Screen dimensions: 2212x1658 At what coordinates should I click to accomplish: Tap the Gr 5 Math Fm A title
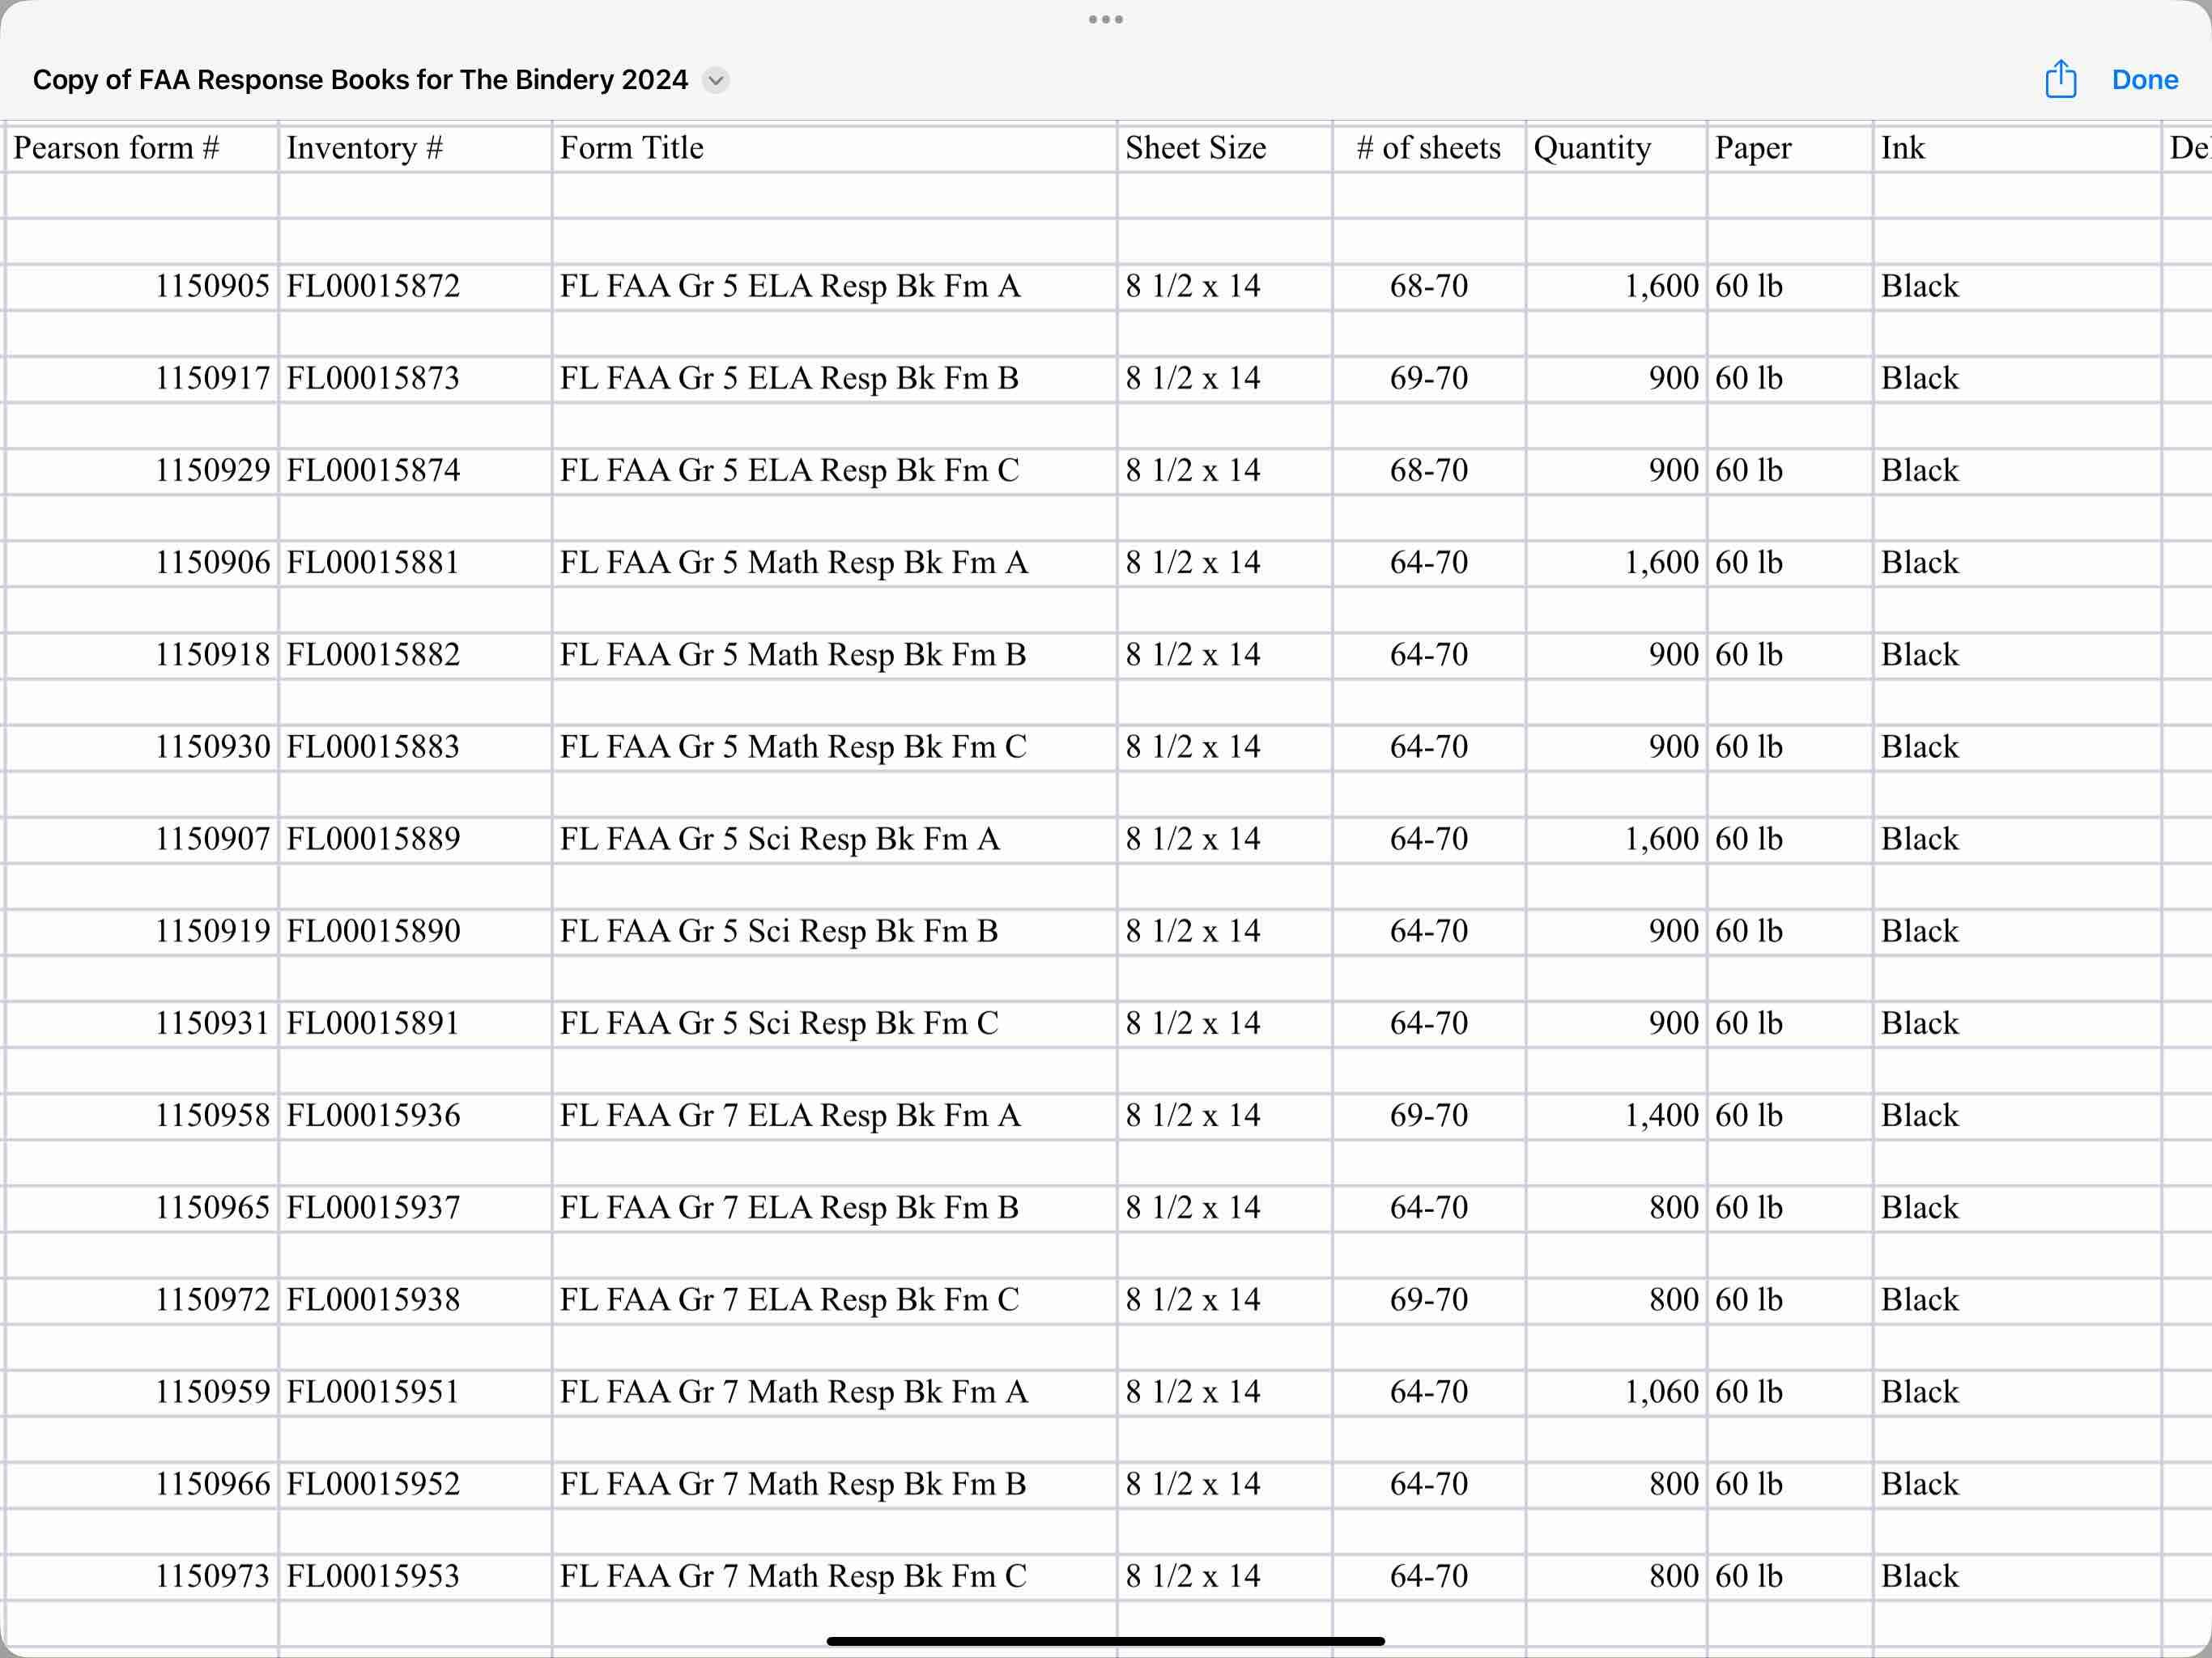pos(793,562)
